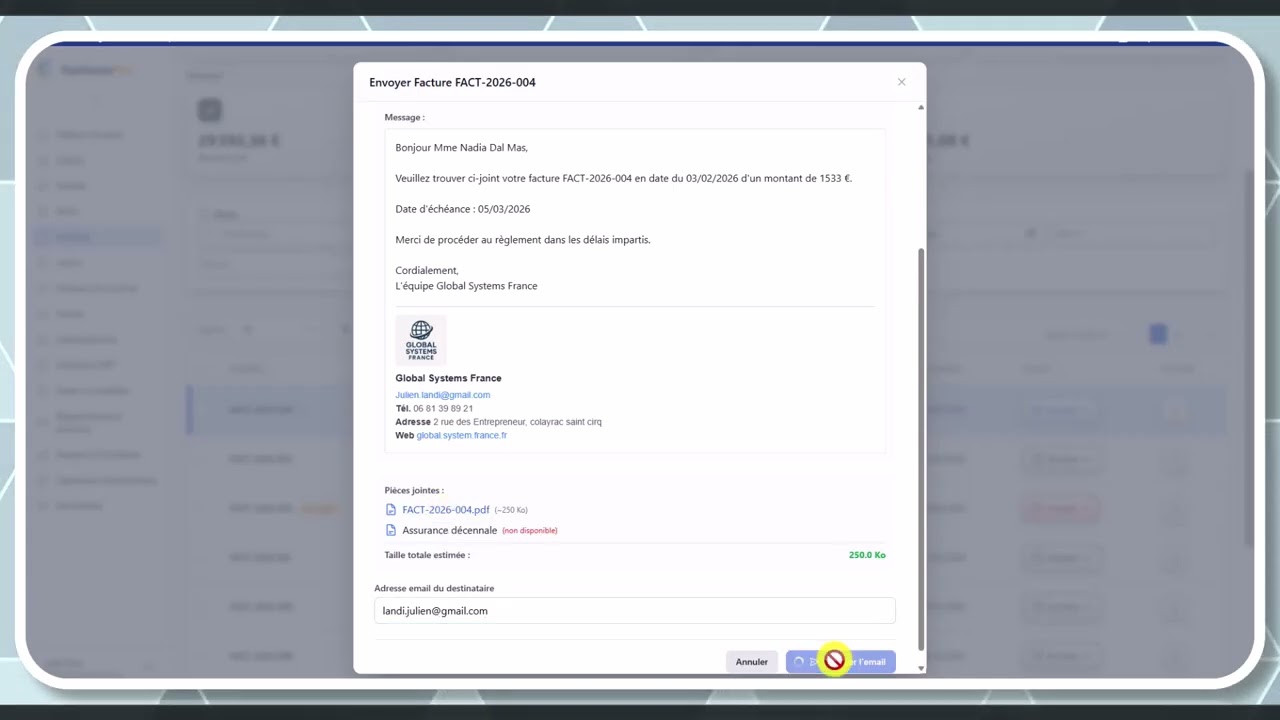Click the dialog scrollbar up arrow

click(x=921, y=107)
